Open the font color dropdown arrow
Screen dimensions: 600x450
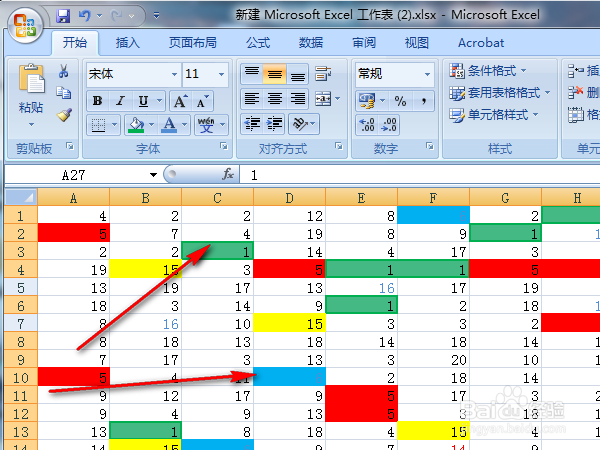point(184,125)
